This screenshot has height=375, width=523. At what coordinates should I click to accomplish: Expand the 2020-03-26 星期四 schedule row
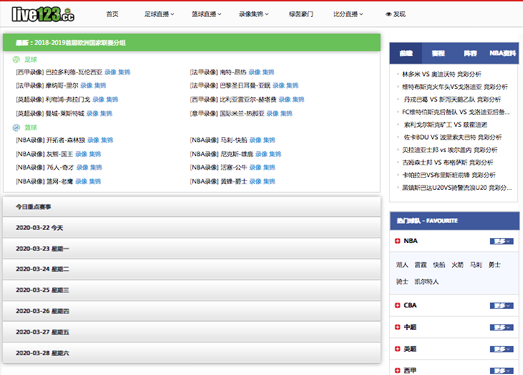192,311
